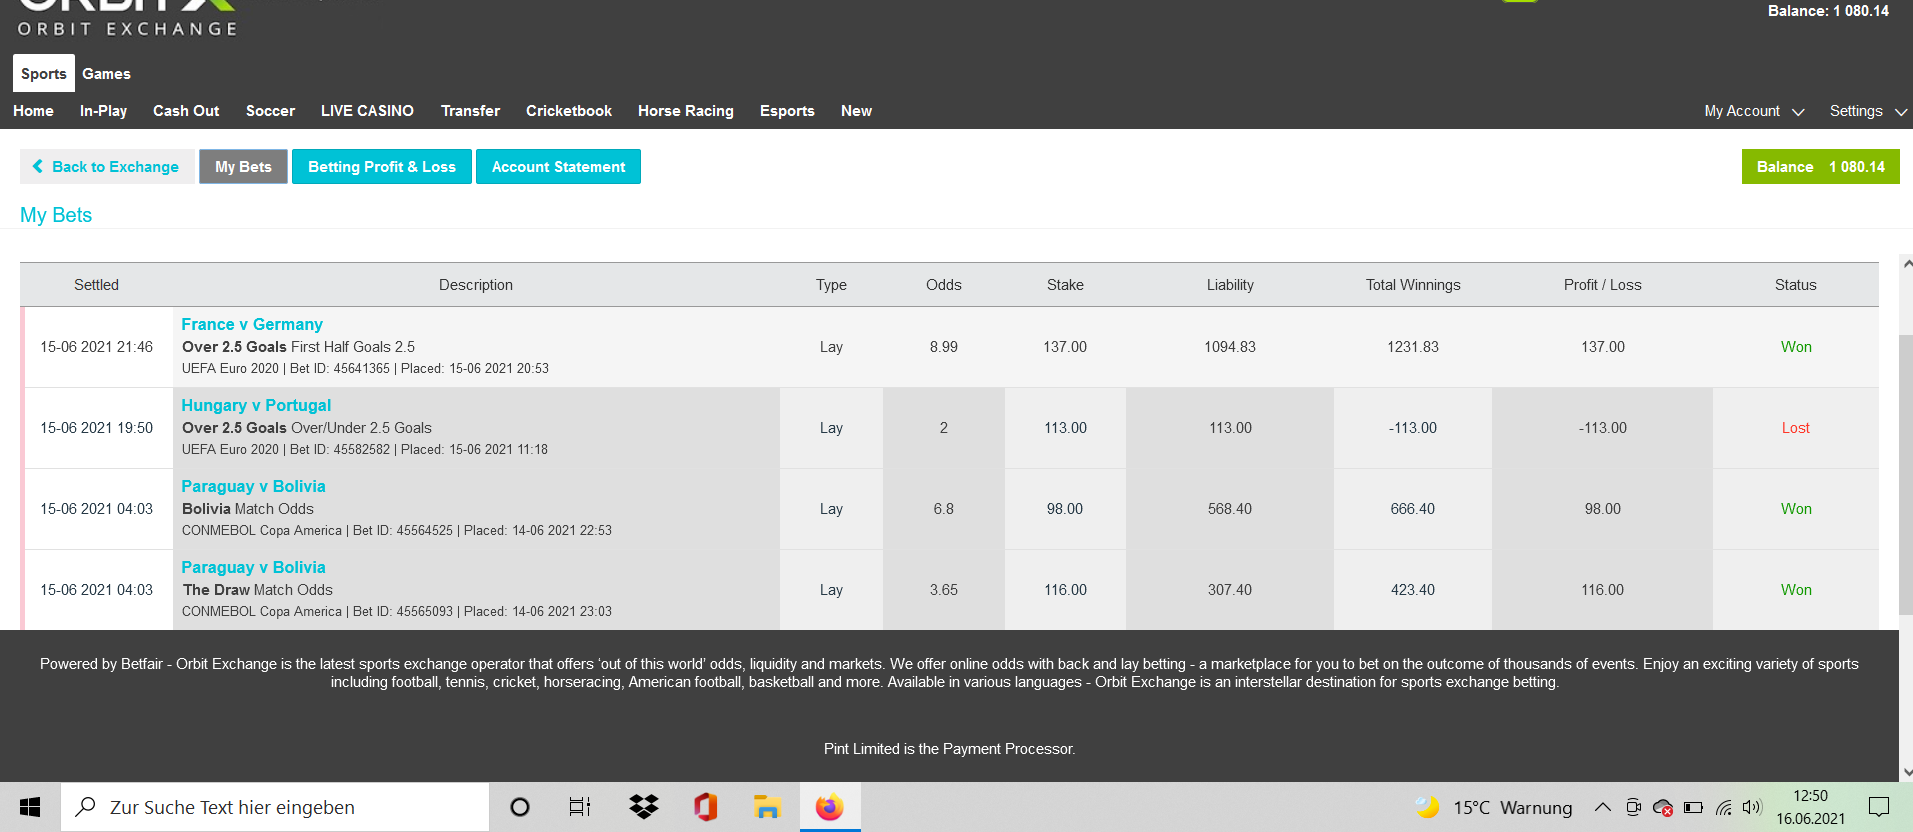Screen dimensions: 1913x832
Task: Open Betting Profit & Loss
Action: [x=382, y=167]
